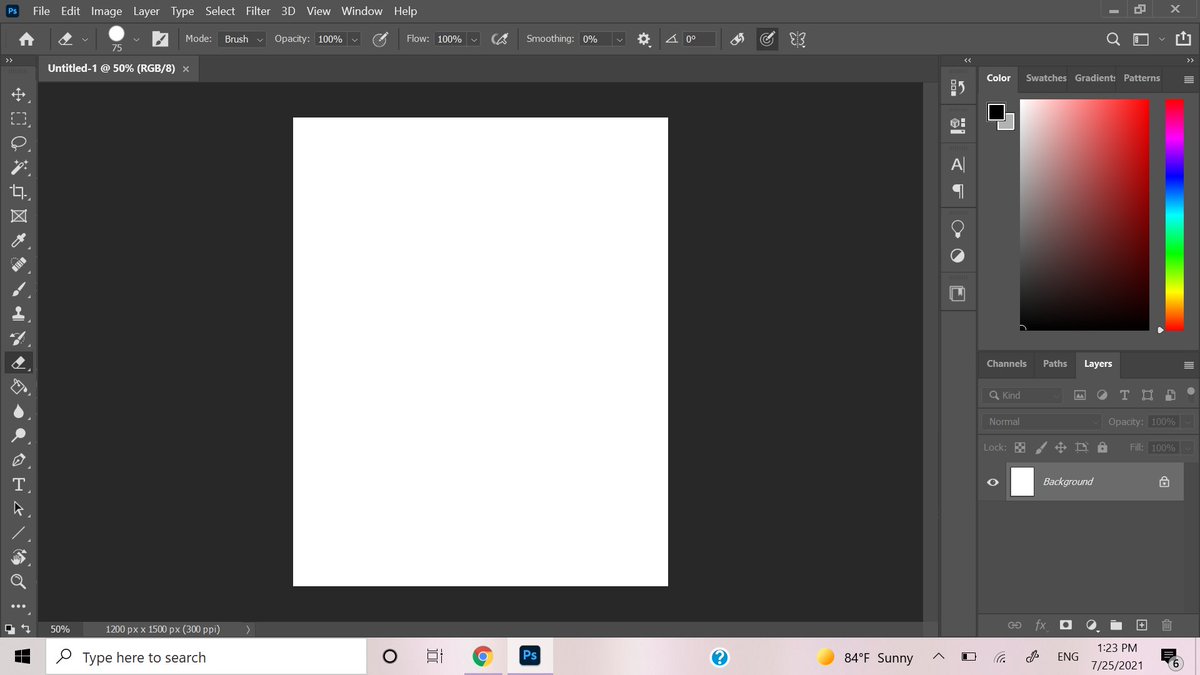Select the Brush tool in the toolbox

tap(18, 290)
